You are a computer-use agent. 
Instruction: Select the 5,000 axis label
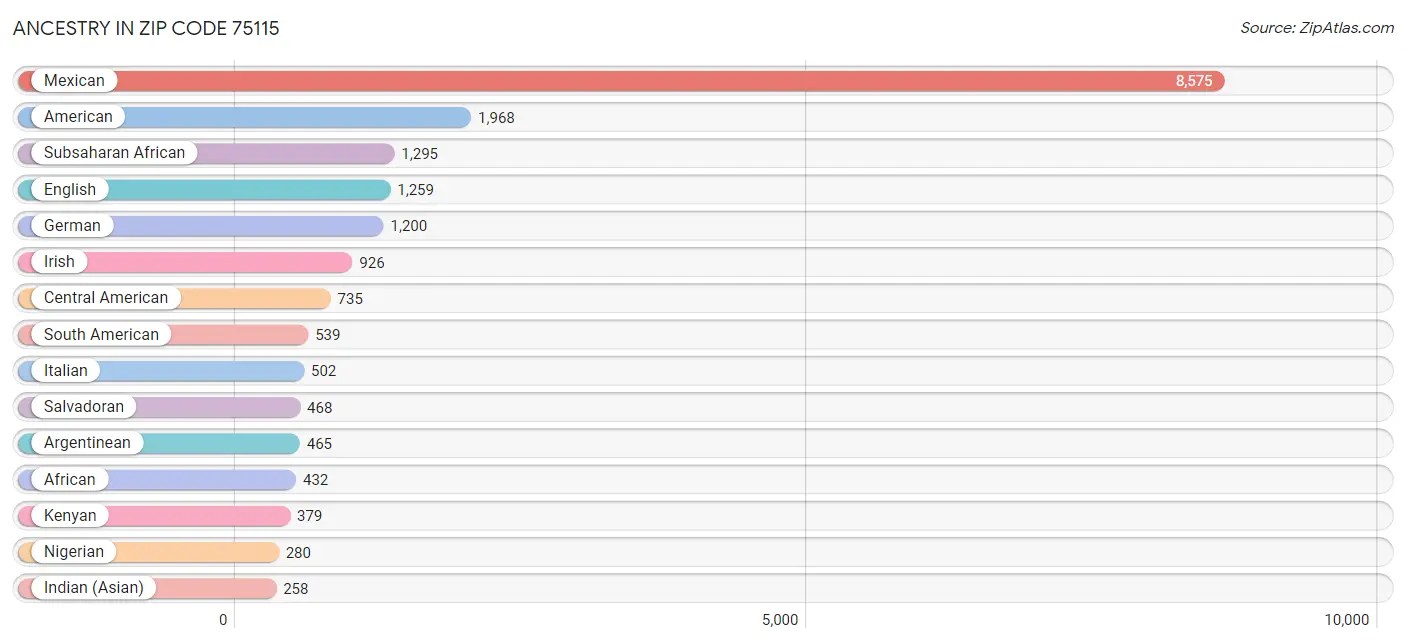point(779,619)
